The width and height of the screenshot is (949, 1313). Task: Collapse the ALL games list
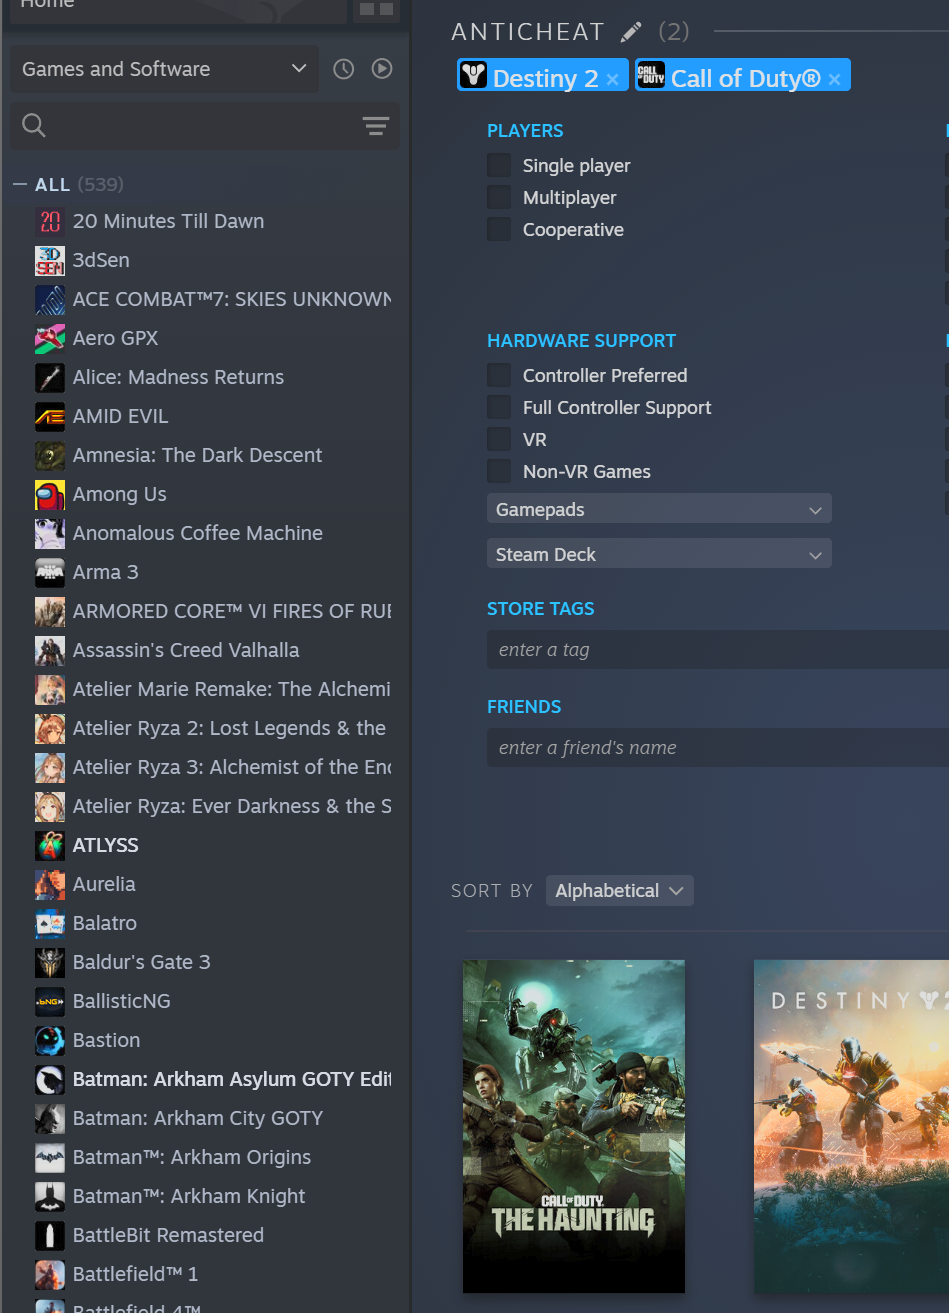[x=19, y=184]
